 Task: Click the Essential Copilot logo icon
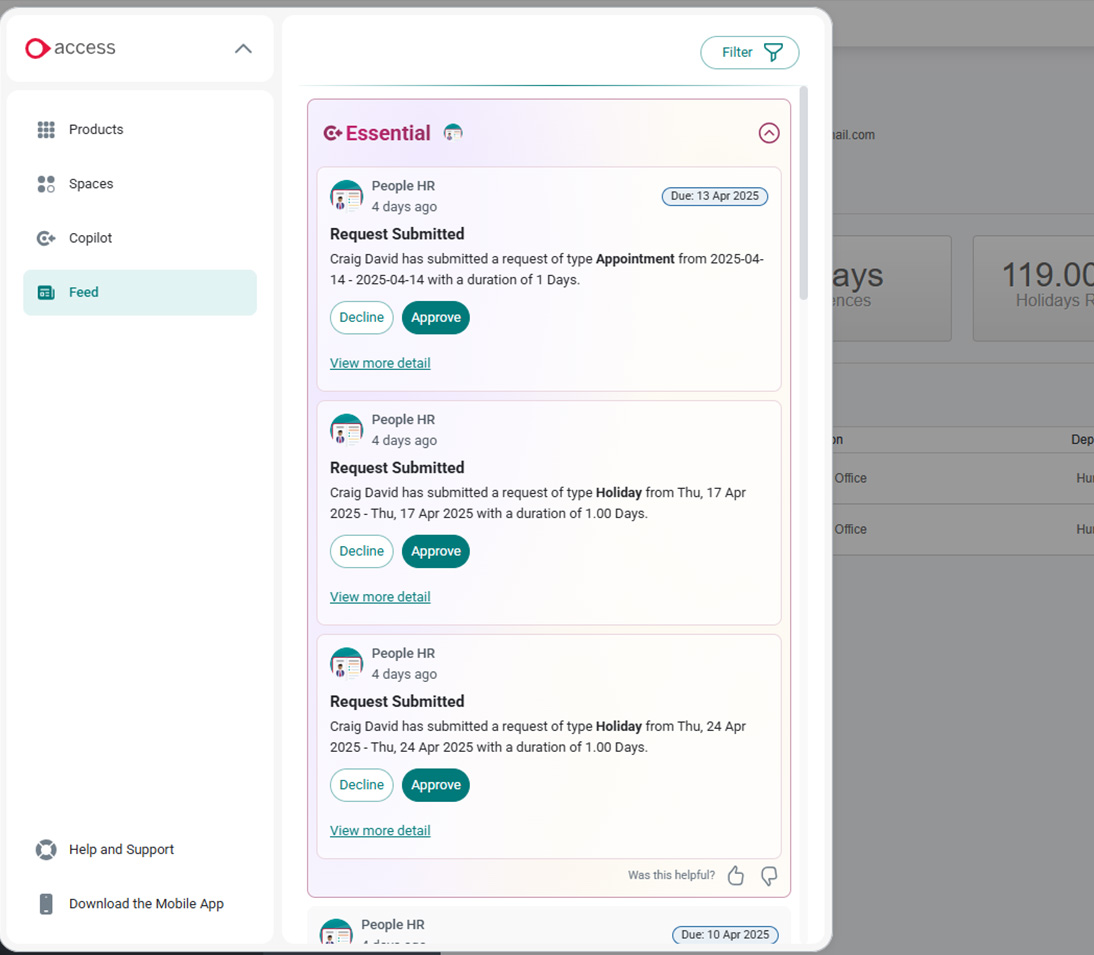point(332,133)
